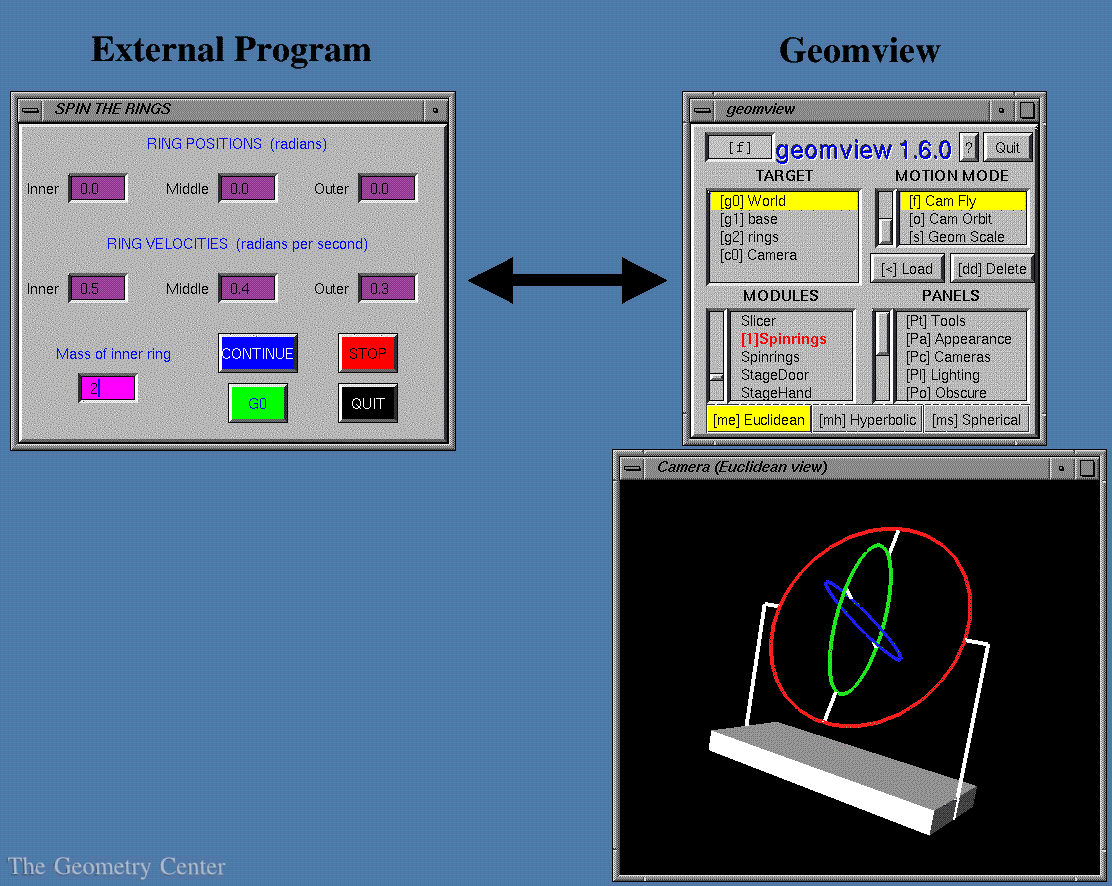This screenshot has height=886, width=1112.
Task: Switch geomview to Spherical mode
Action: pos(976,419)
